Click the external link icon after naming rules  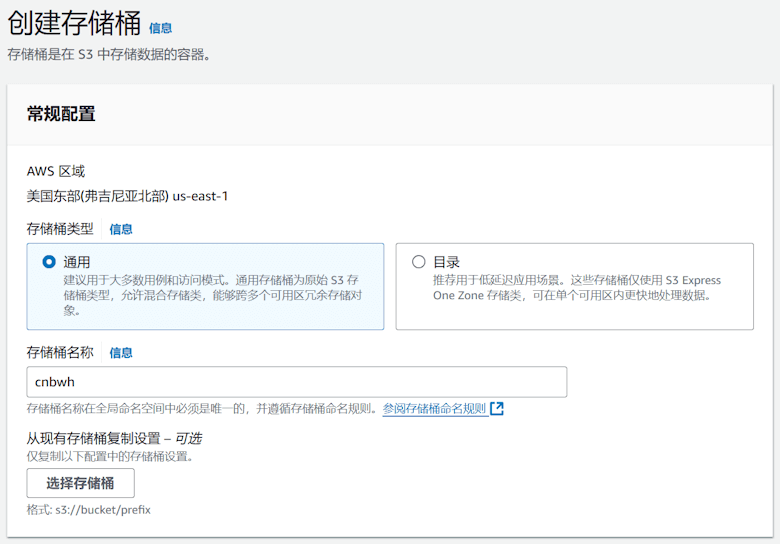497,409
